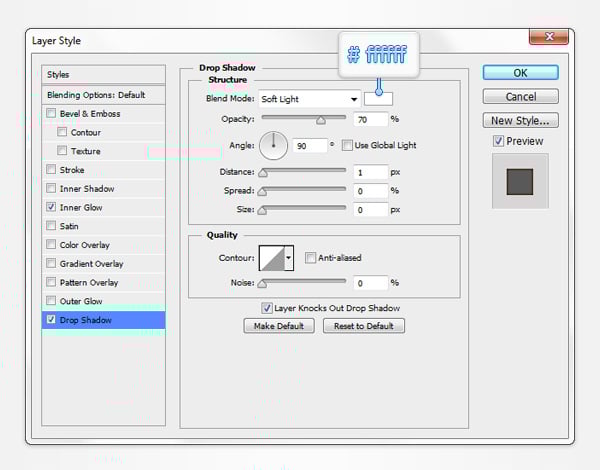600x470 pixels.
Task: Click the New Style button
Action: (520, 121)
